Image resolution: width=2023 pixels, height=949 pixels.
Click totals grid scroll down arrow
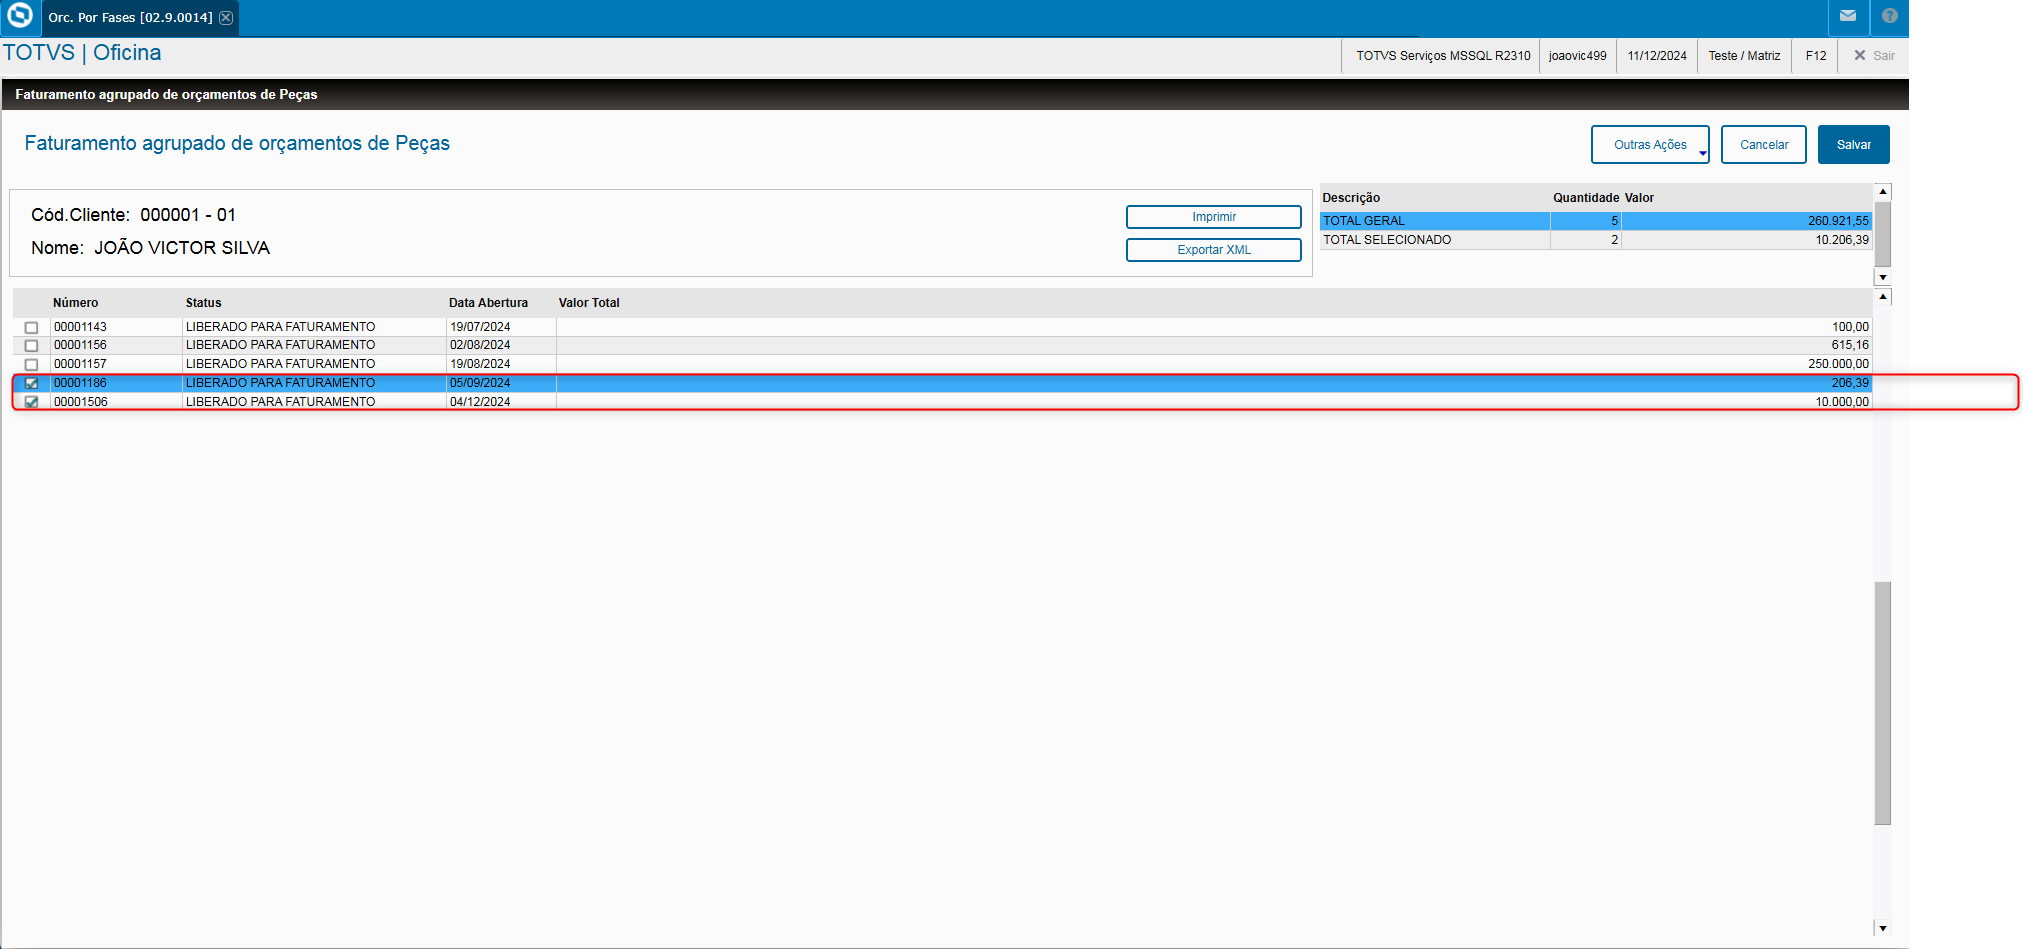point(1883,278)
